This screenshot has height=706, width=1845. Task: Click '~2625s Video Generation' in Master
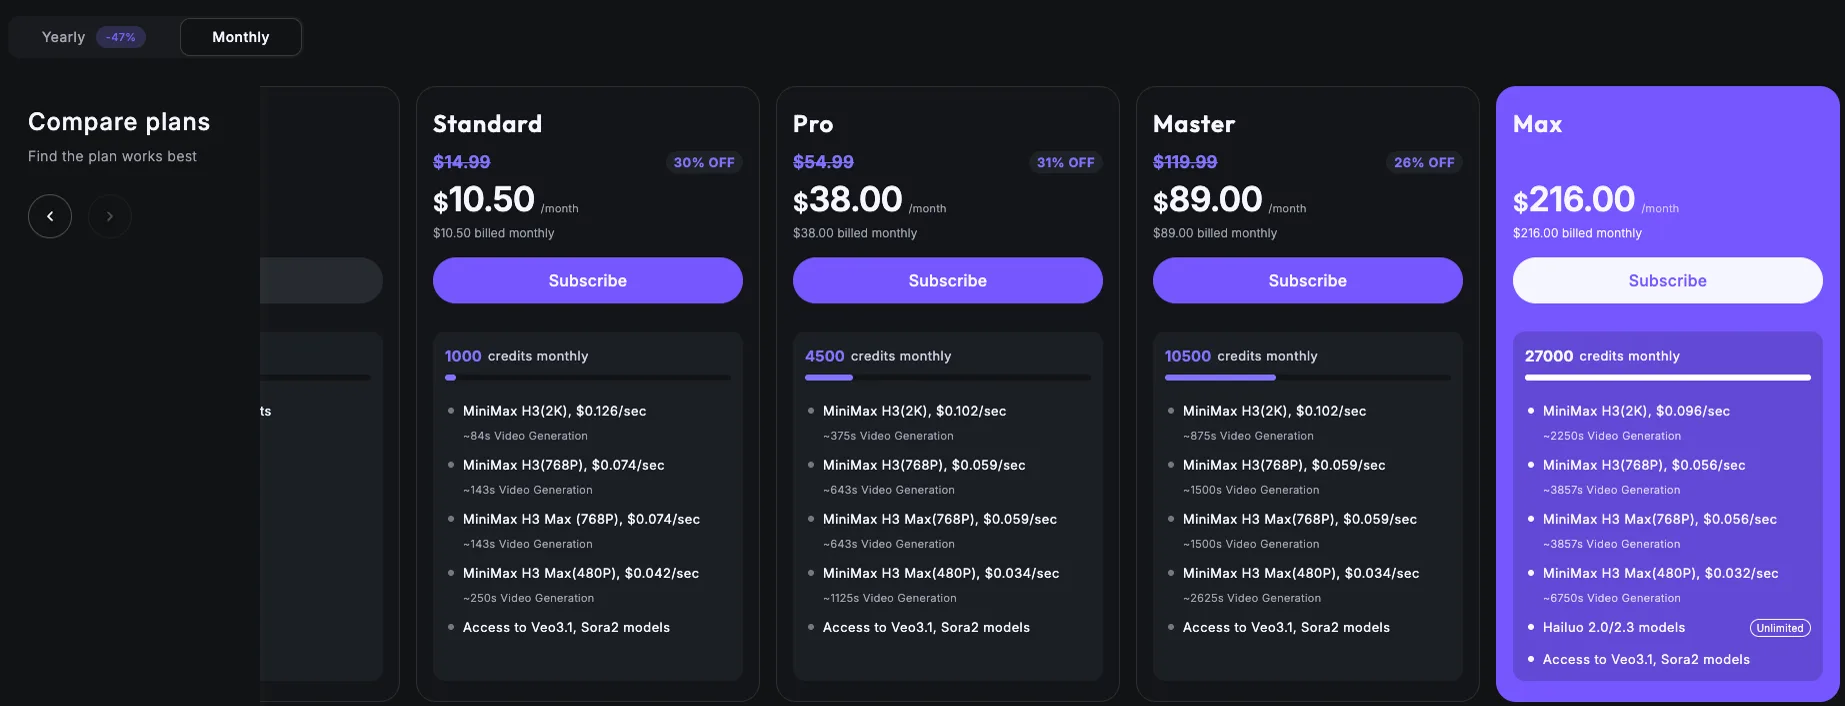point(1252,598)
